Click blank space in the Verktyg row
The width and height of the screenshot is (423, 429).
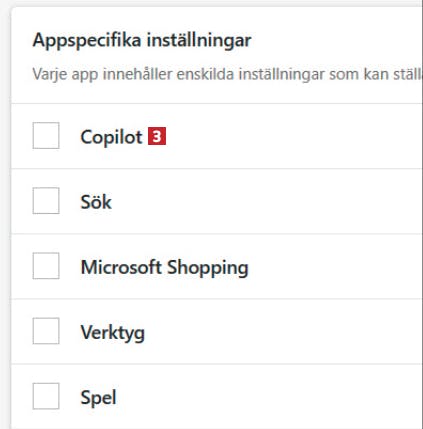click(x=283, y=331)
